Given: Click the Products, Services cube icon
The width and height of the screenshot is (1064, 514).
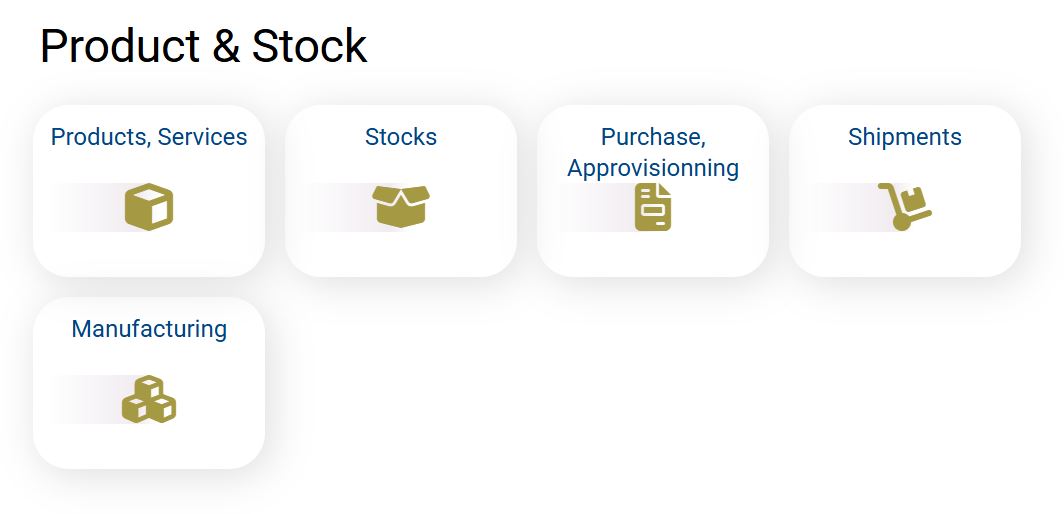Looking at the screenshot, I should pos(149,207).
